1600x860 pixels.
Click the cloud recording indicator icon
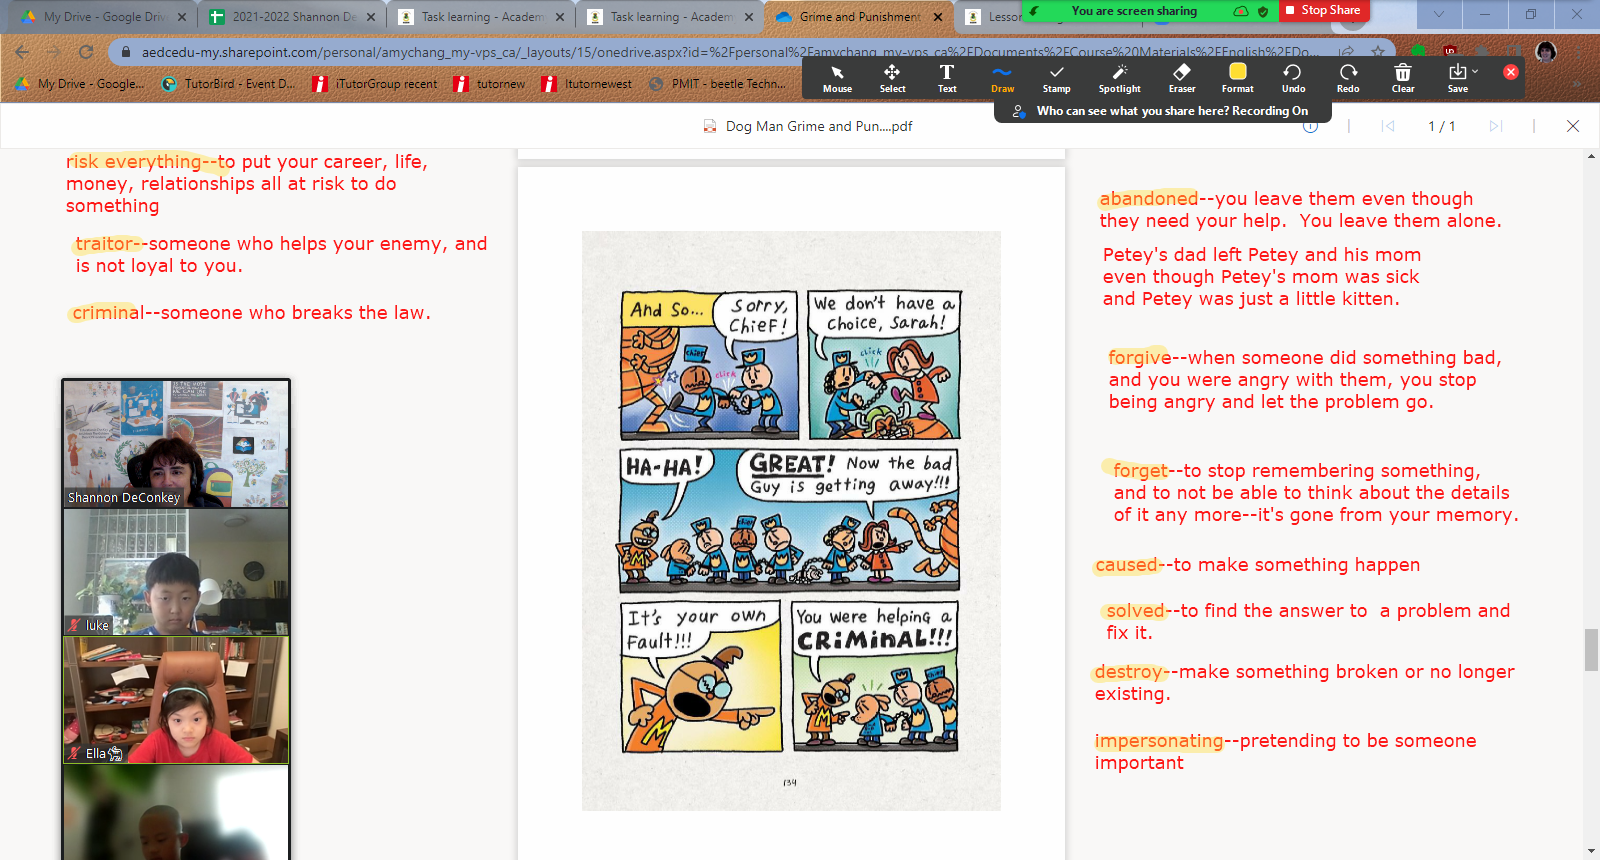coord(1241,11)
